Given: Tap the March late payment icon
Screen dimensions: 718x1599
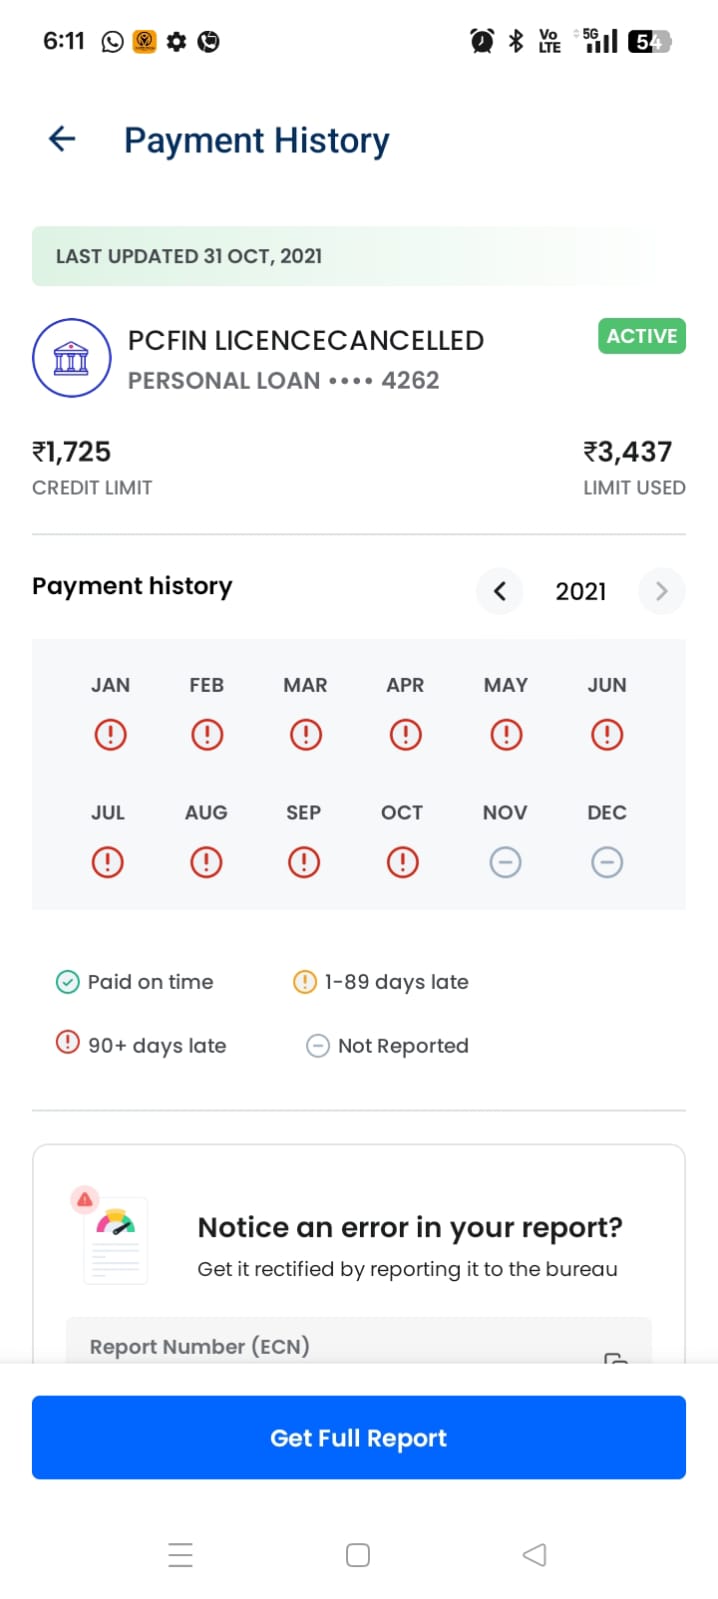Looking at the screenshot, I should tap(305, 735).
